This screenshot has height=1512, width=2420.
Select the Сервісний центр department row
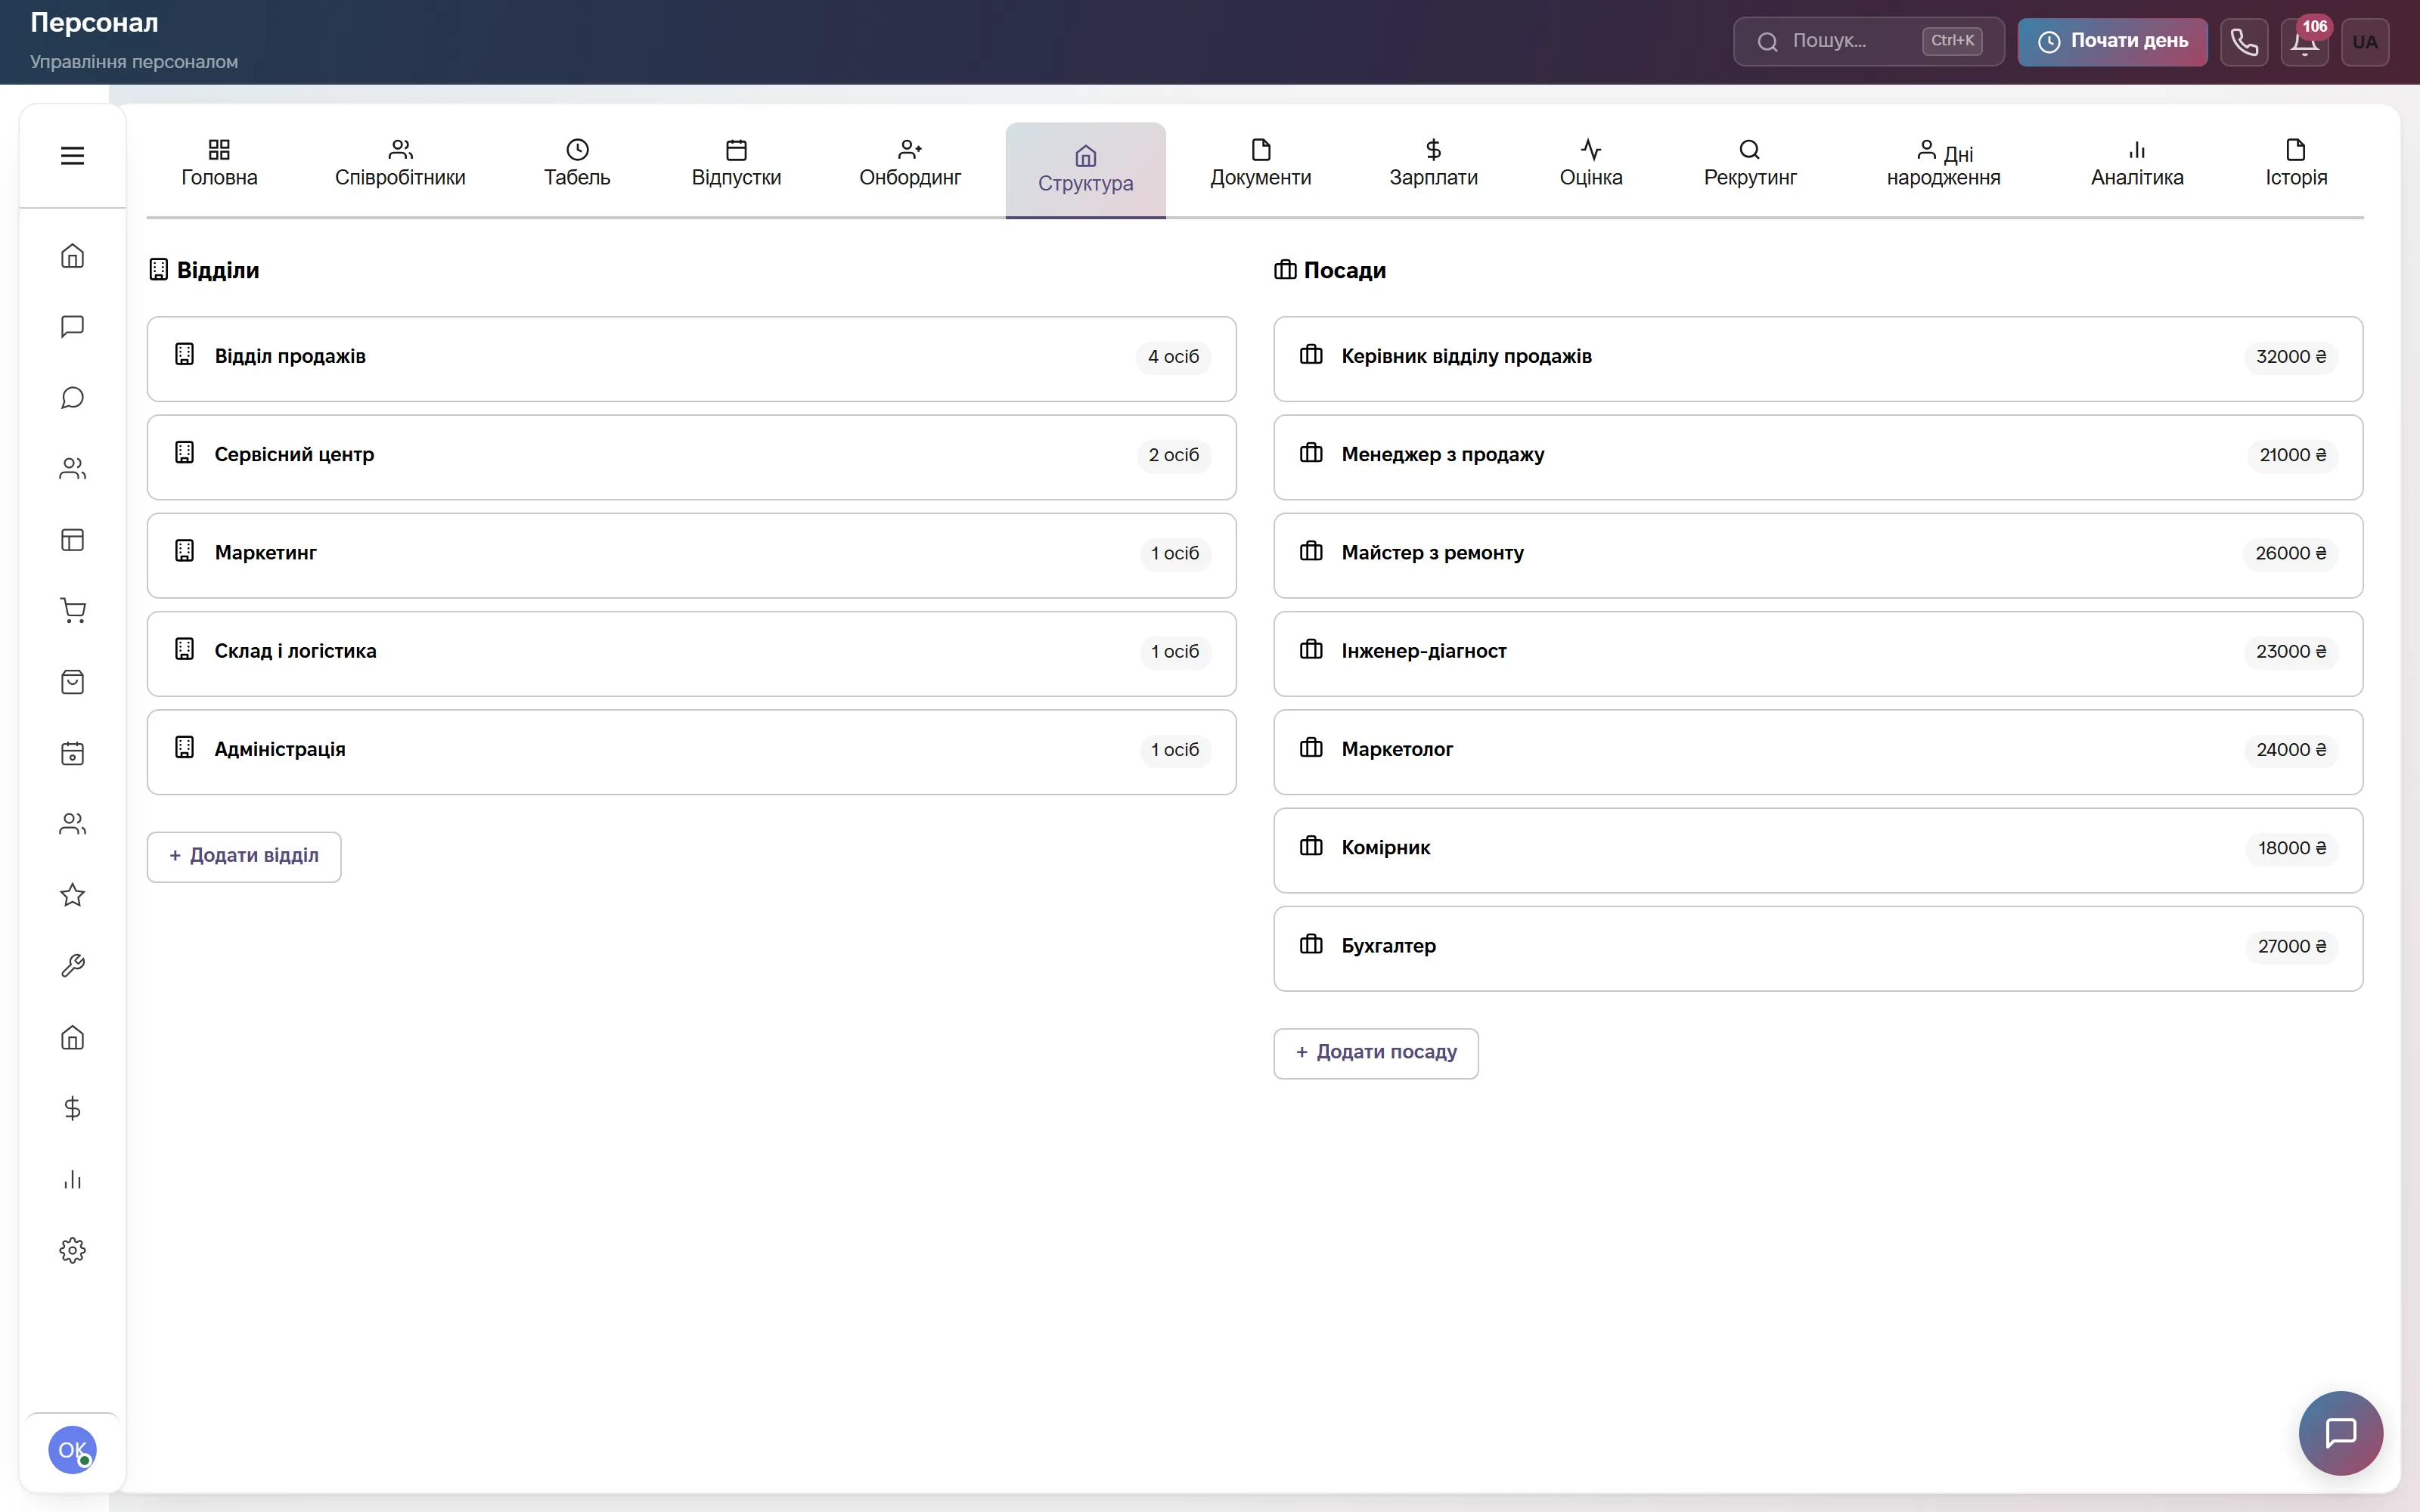[x=691, y=457]
